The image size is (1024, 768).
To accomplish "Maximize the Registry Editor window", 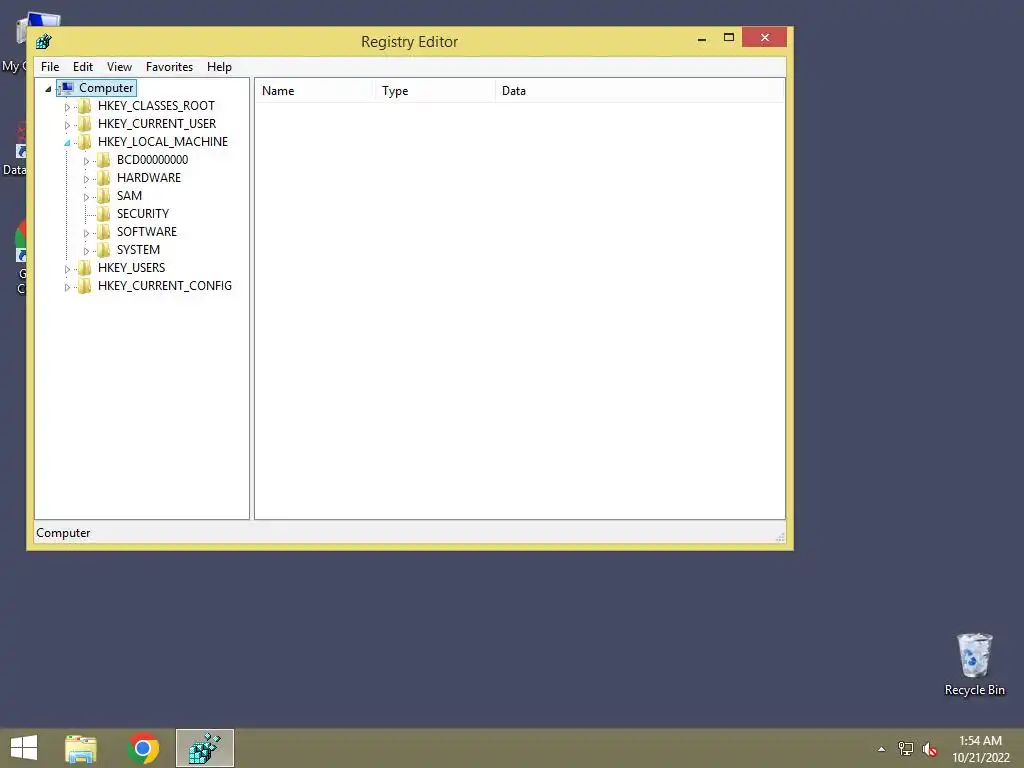I will click(729, 38).
